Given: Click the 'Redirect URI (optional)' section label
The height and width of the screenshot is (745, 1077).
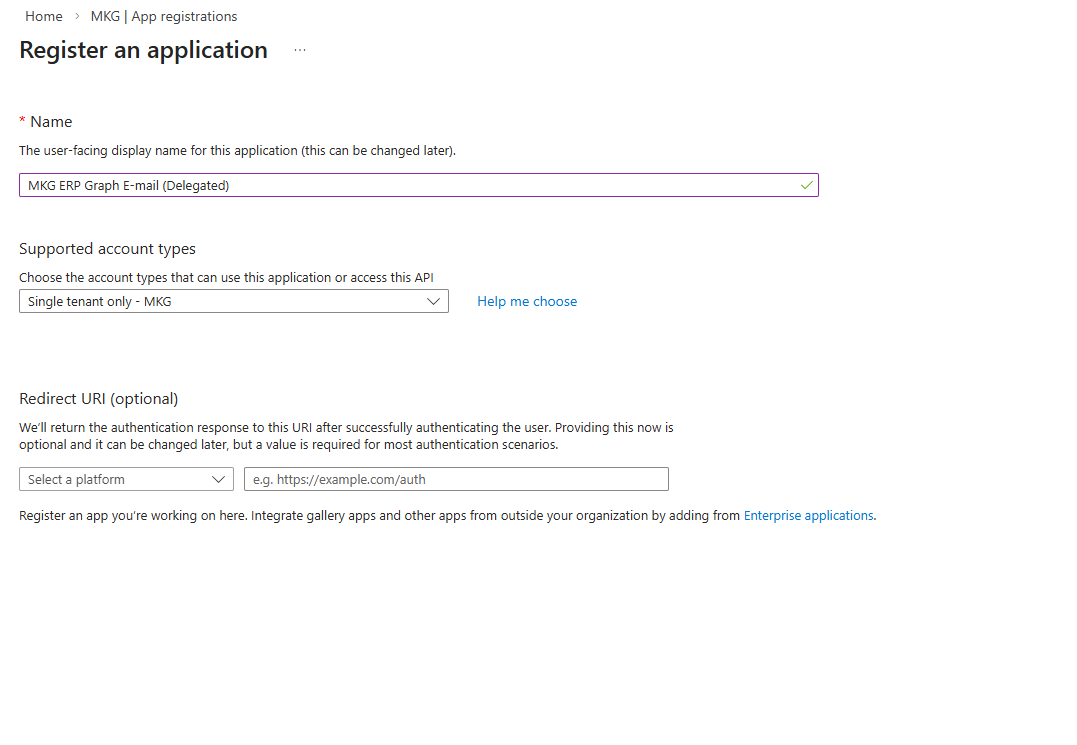Looking at the screenshot, I should point(99,399).
